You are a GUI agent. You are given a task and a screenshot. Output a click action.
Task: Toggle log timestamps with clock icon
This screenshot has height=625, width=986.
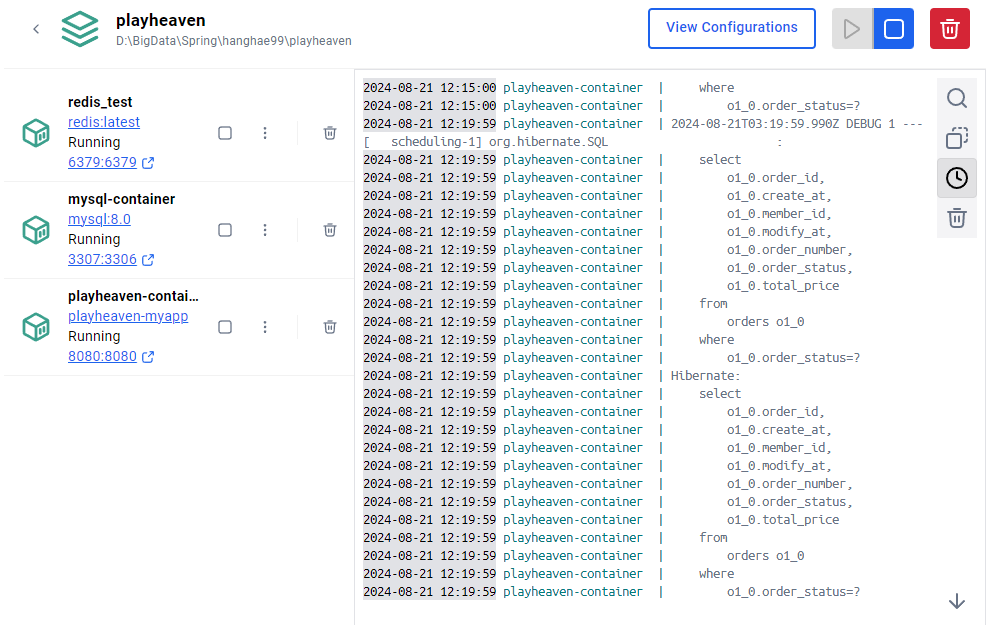957,178
